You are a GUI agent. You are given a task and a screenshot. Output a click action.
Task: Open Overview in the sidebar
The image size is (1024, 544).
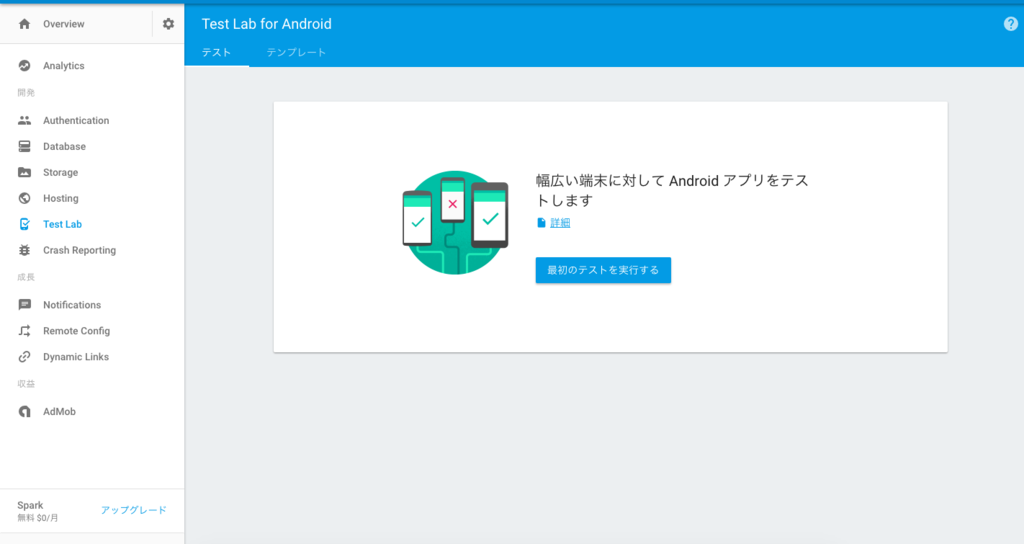tap(63, 24)
